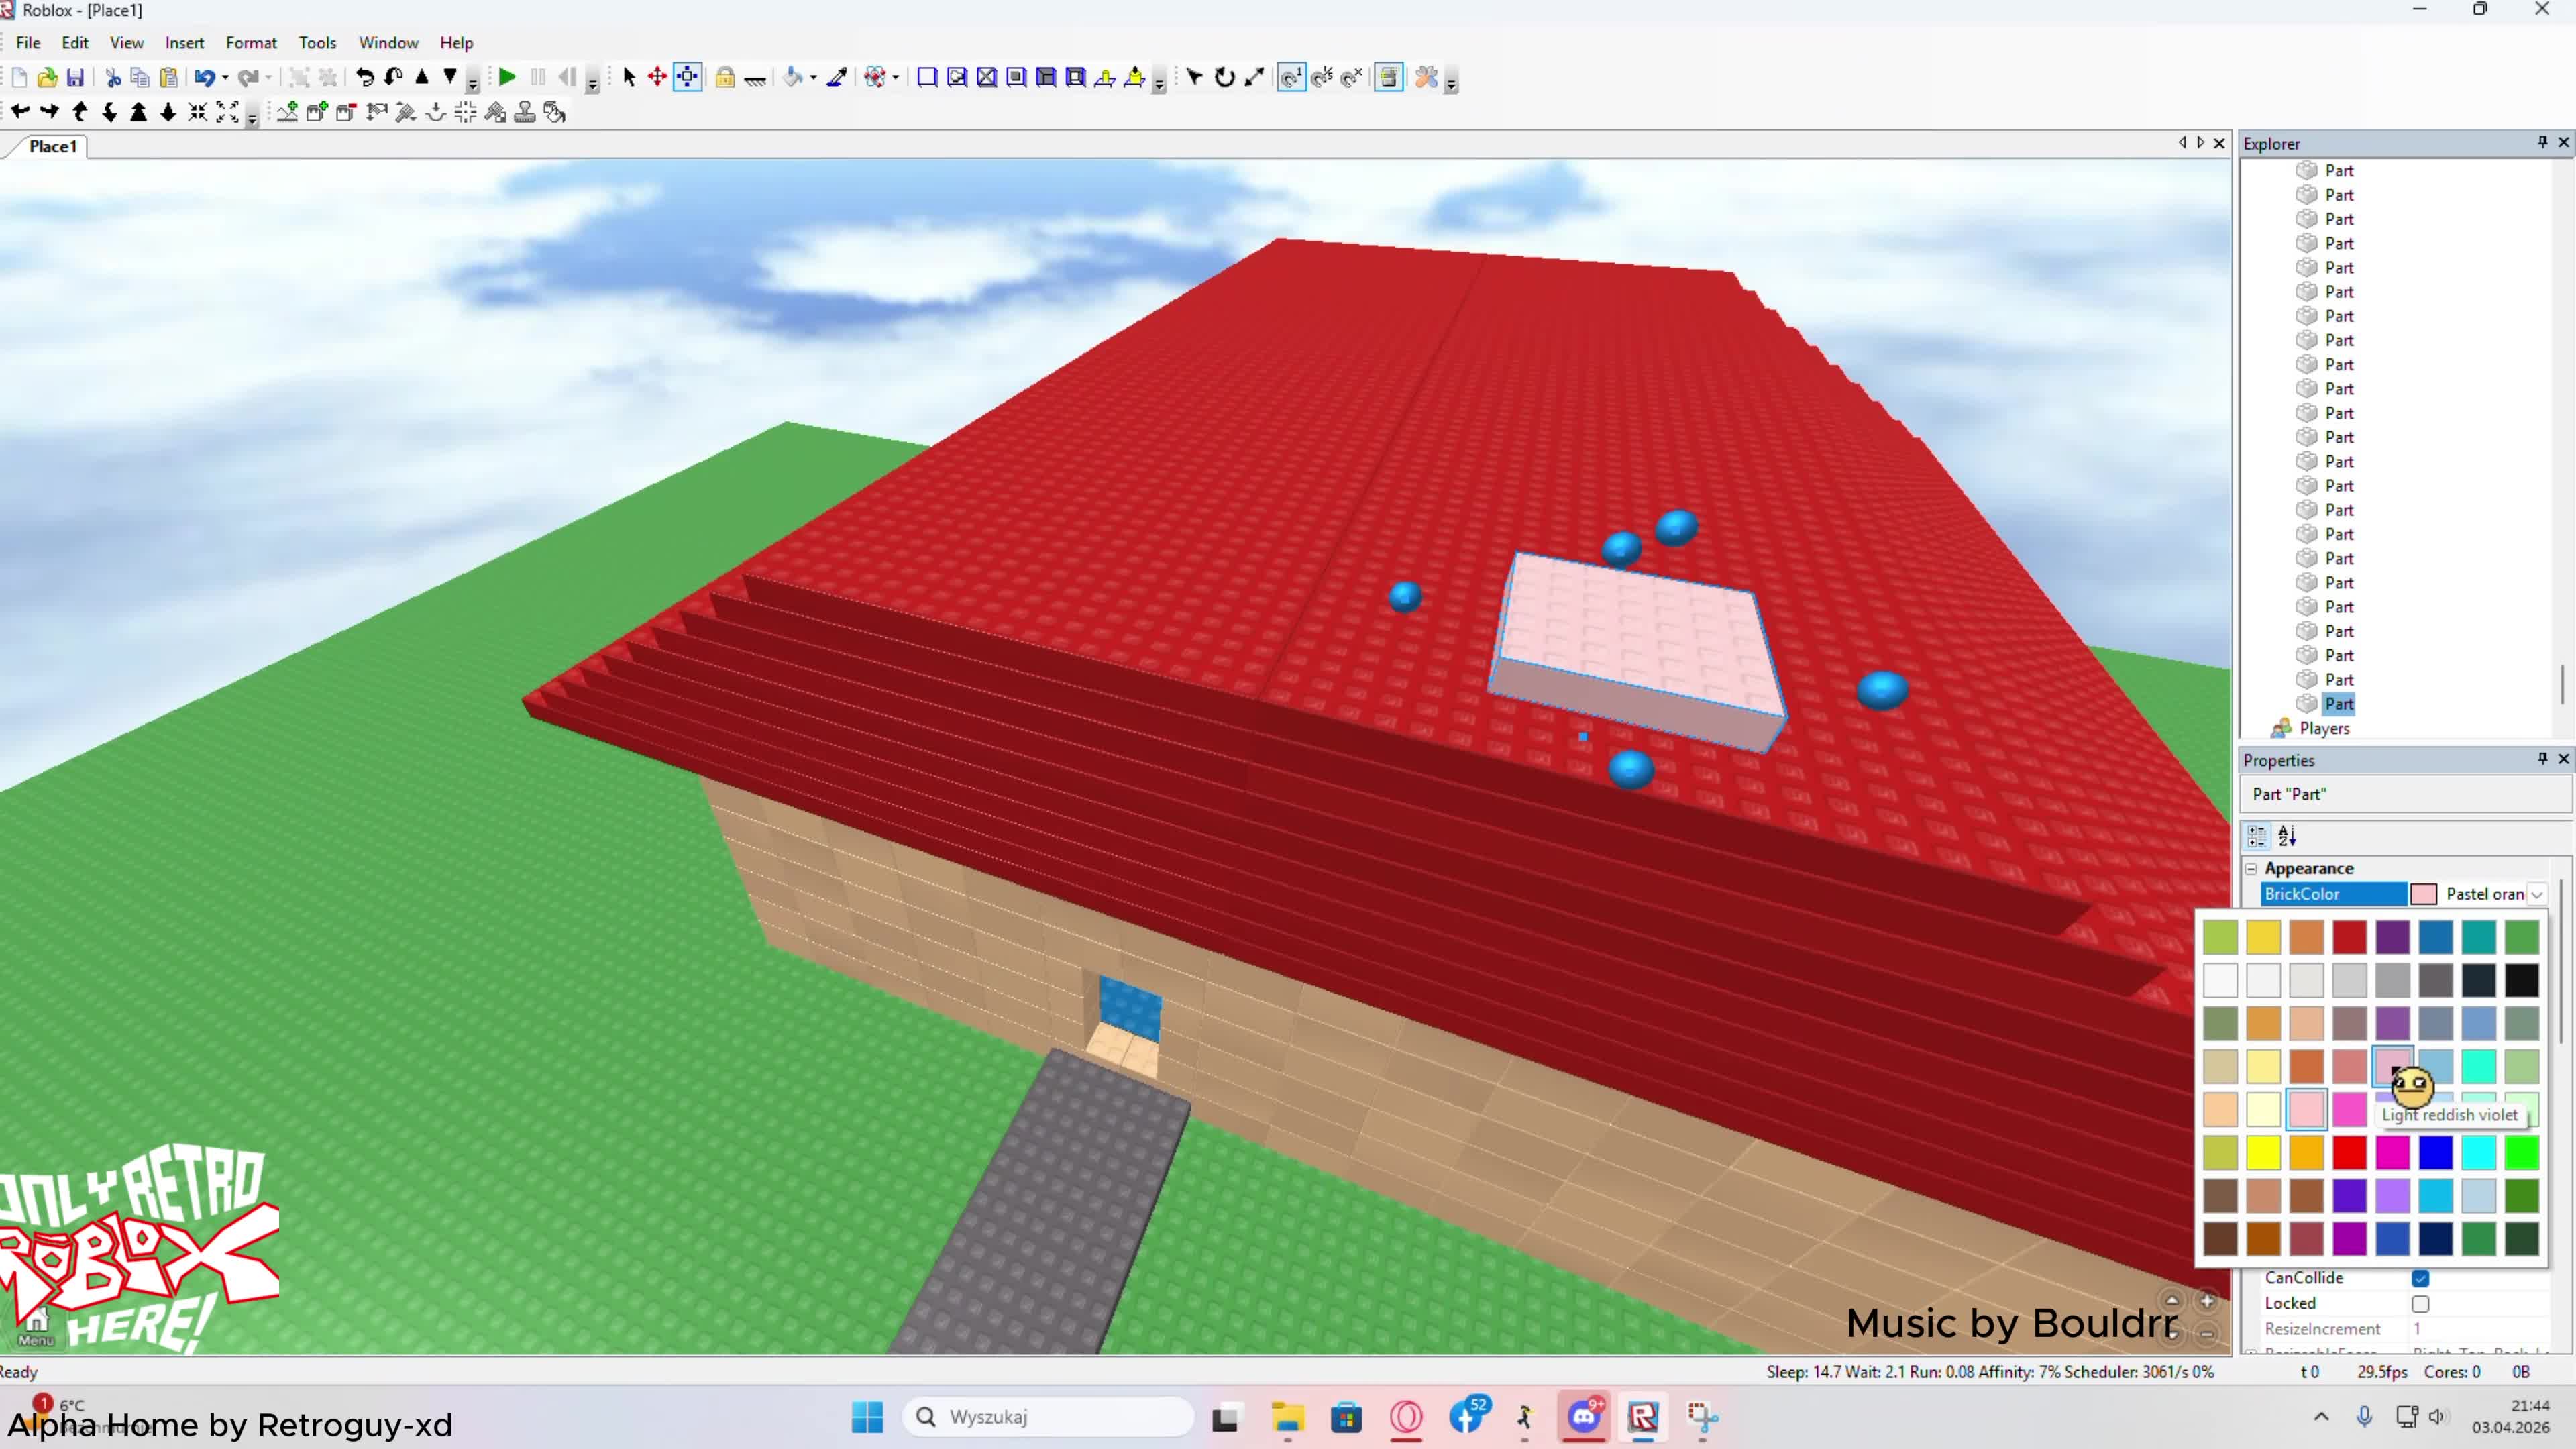Open the Format menu

point(250,43)
